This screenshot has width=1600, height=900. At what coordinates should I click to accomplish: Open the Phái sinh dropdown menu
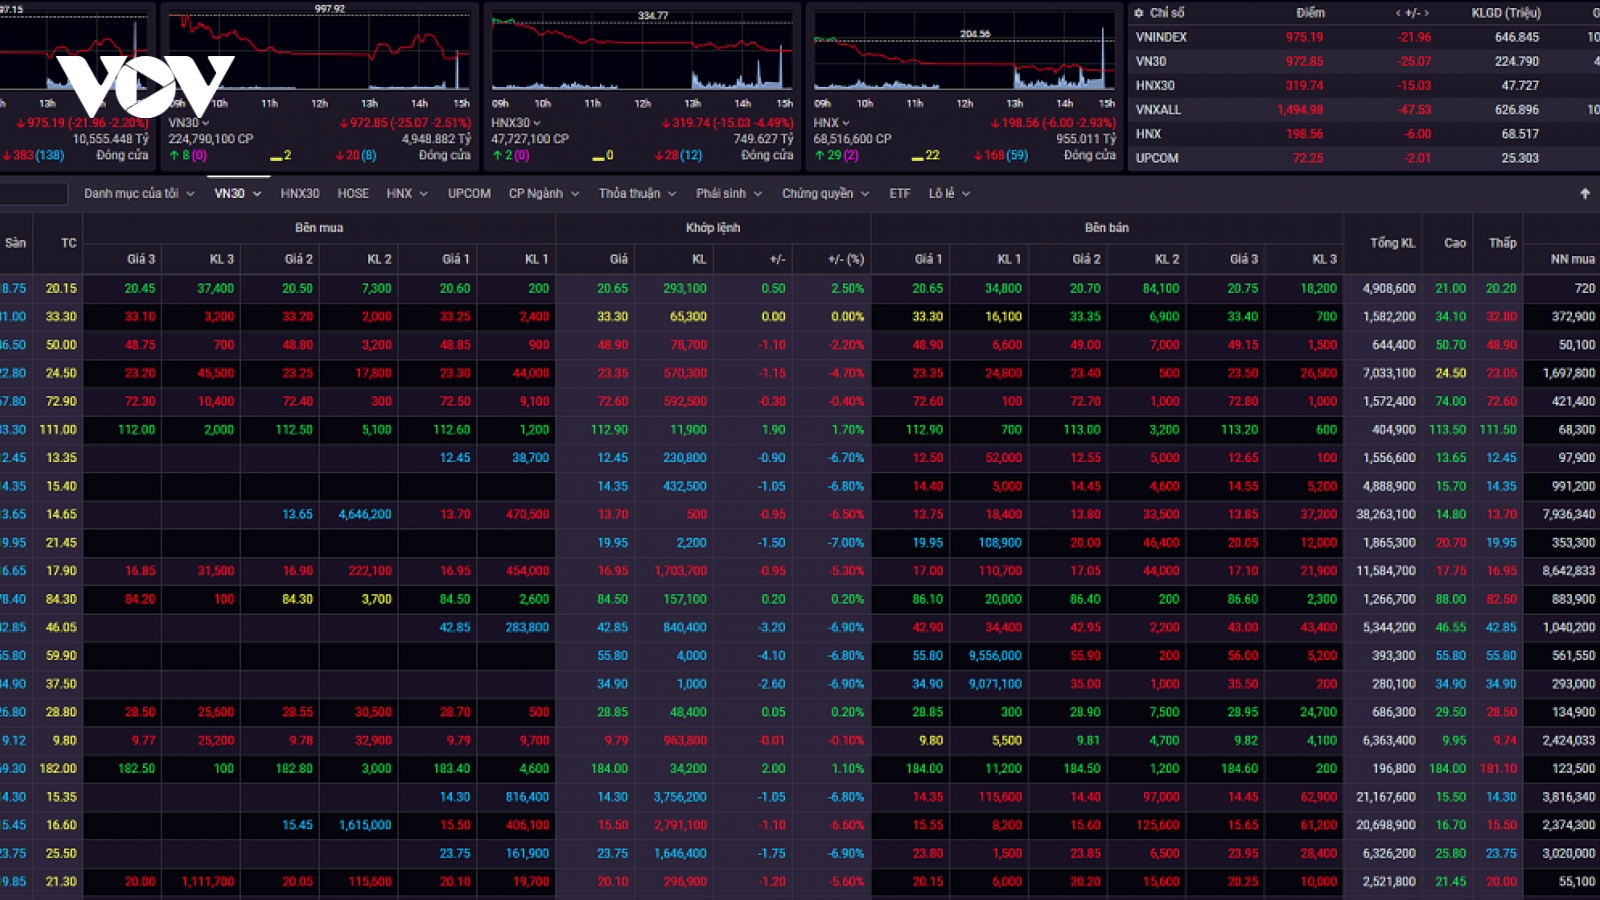click(729, 193)
